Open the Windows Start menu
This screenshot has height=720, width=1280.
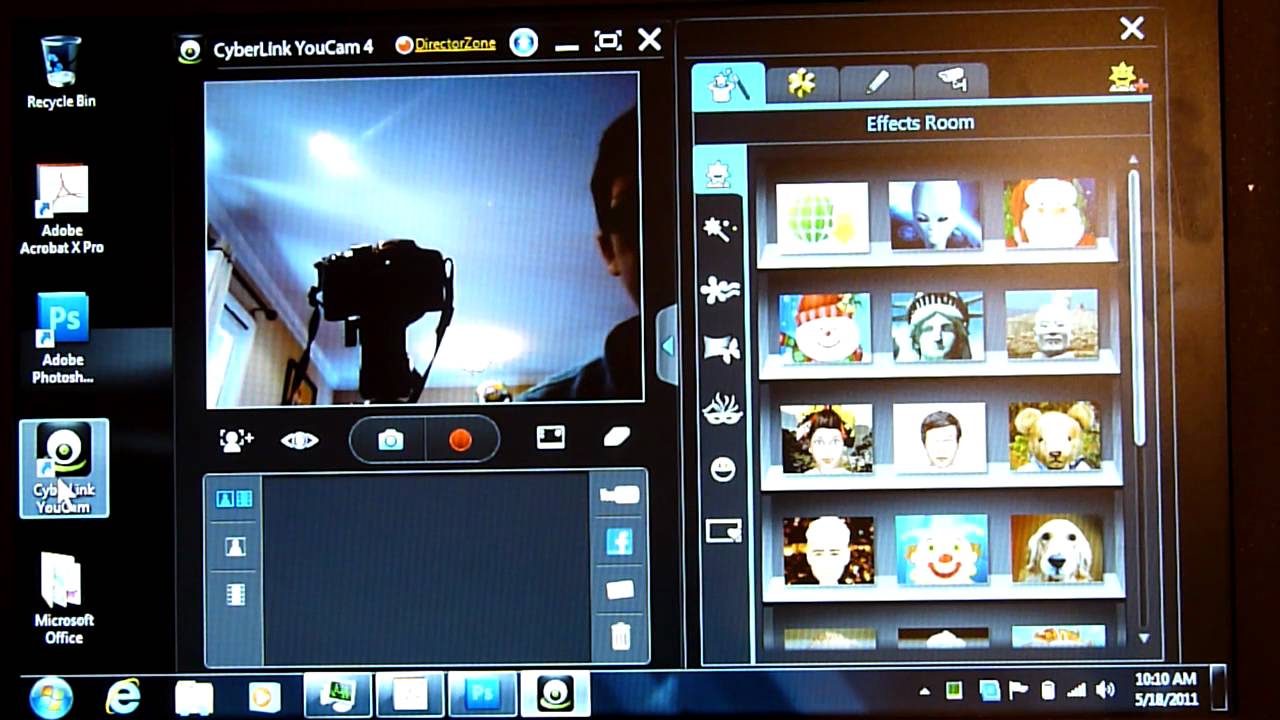(51, 696)
